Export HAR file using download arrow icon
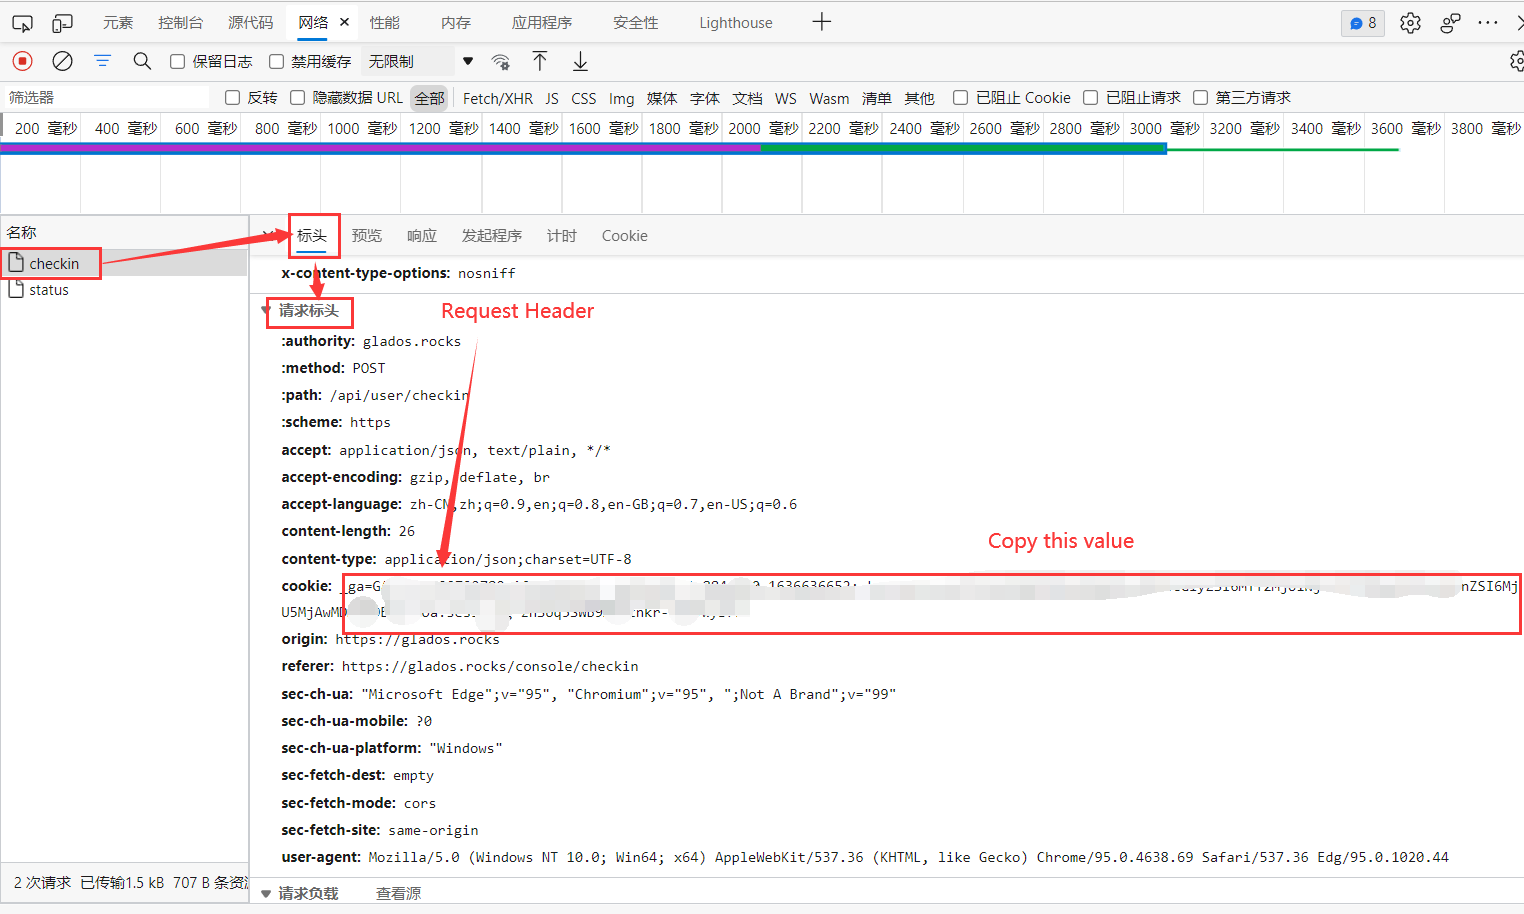1524x914 pixels. [580, 61]
